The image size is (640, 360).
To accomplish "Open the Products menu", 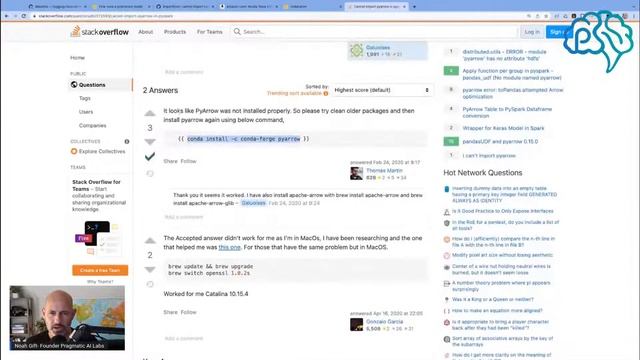I will (x=175, y=32).
